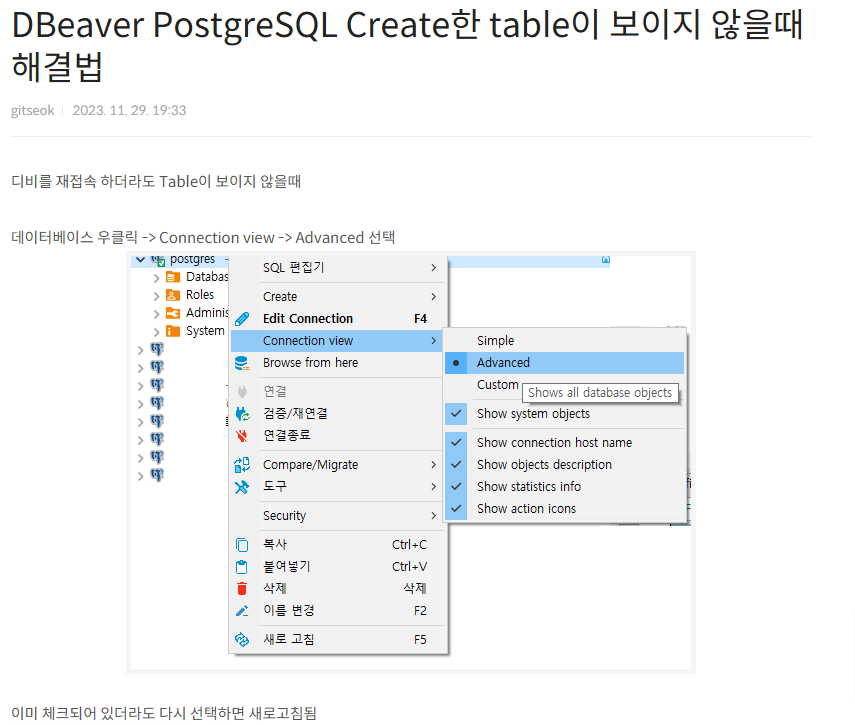Screen dimensions: 855x725
Task: Click the Administer folder icon
Action: tap(173, 313)
